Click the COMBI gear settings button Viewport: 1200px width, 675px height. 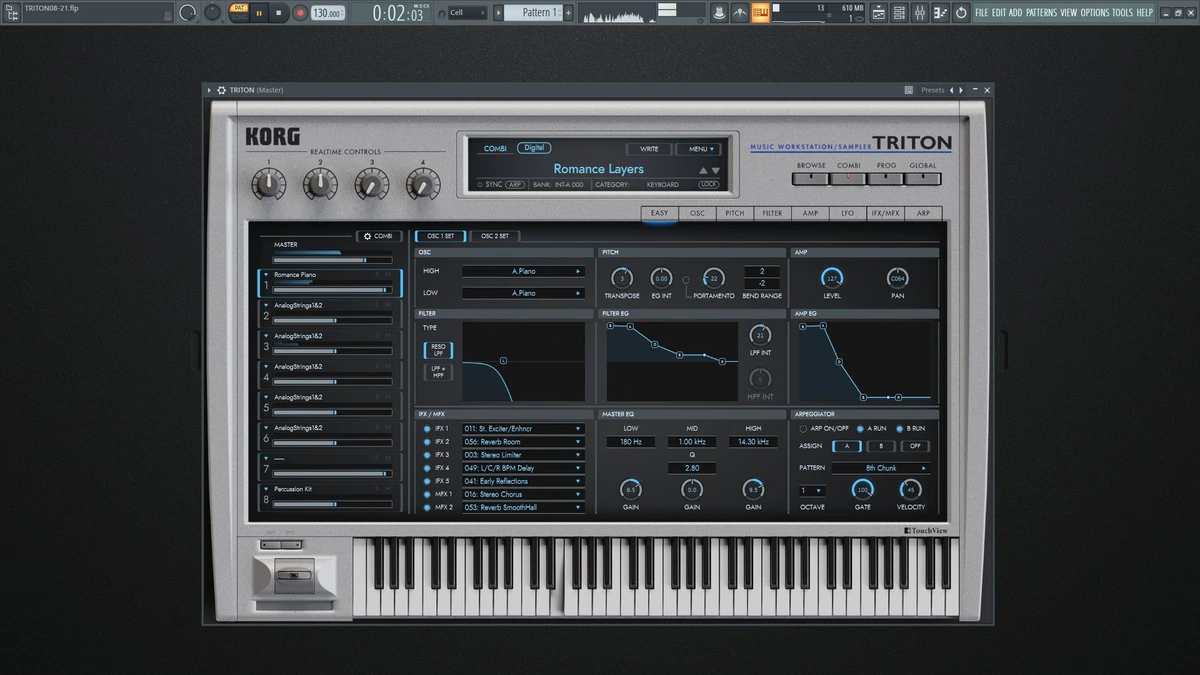click(379, 236)
